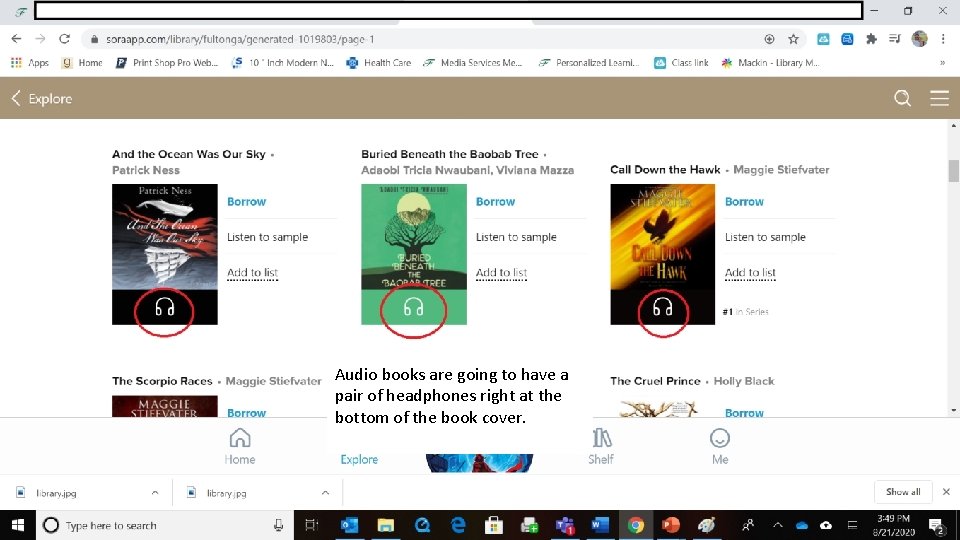Click headphones icon on And the Ocean cover
960x540 pixels.
(165, 307)
